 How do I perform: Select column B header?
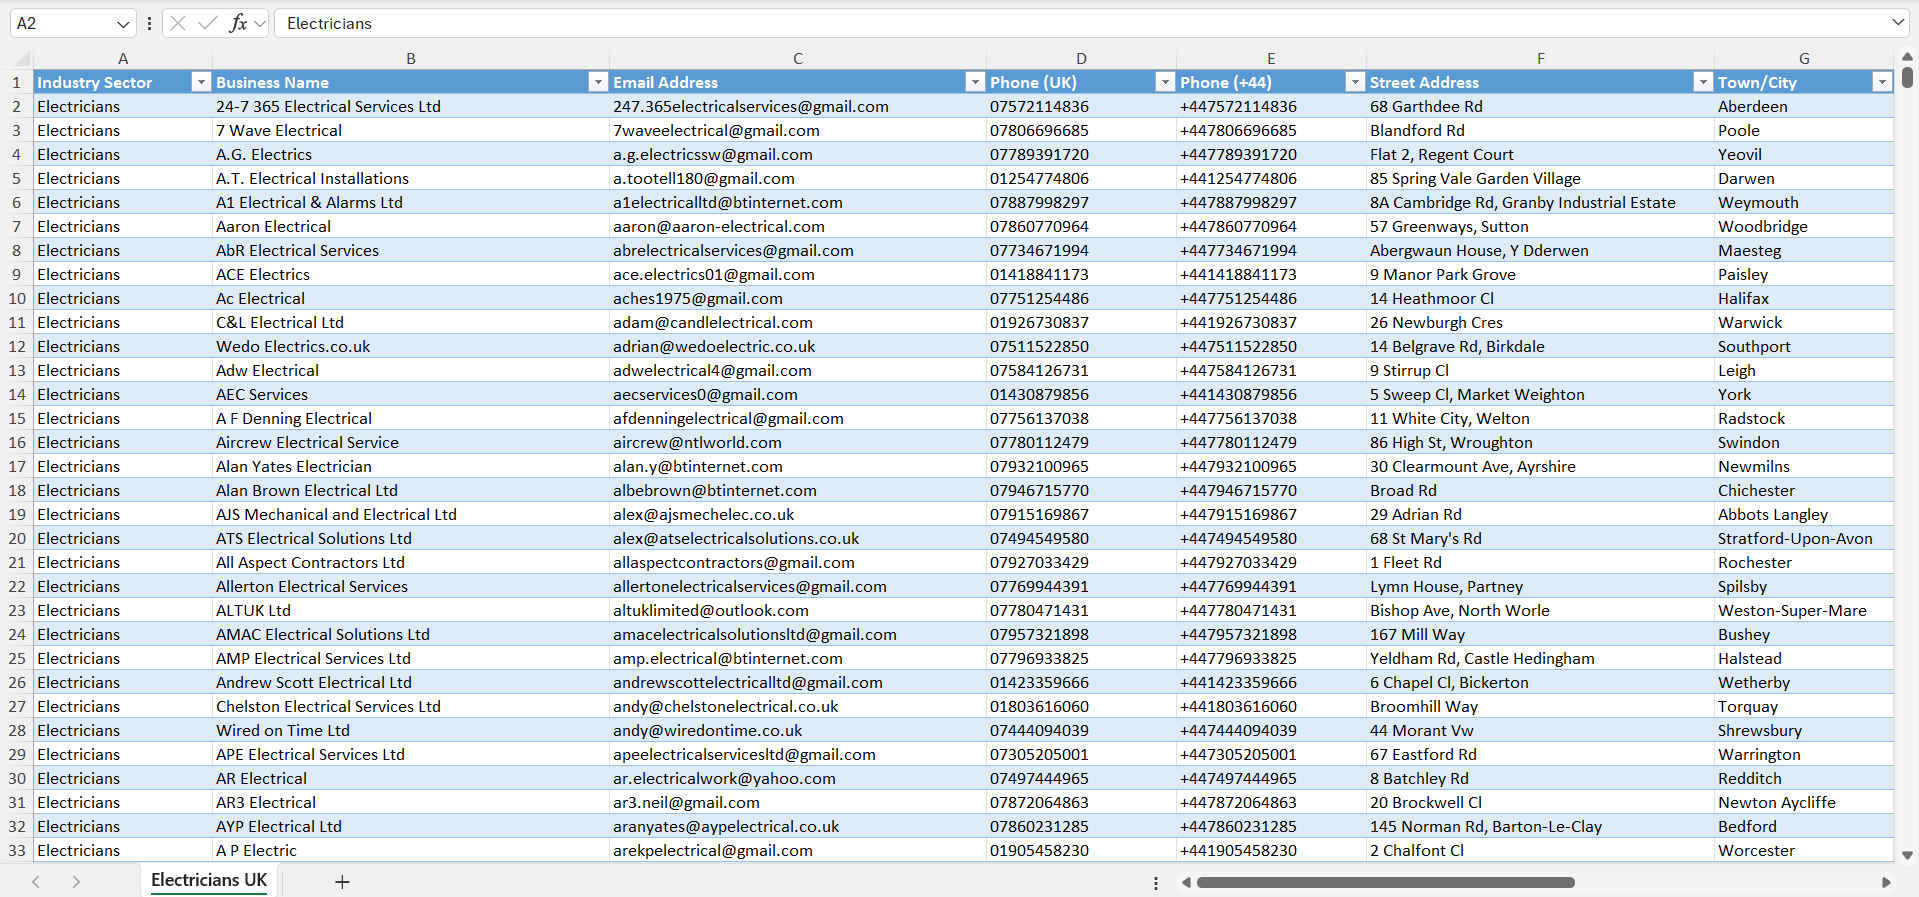(x=411, y=58)
